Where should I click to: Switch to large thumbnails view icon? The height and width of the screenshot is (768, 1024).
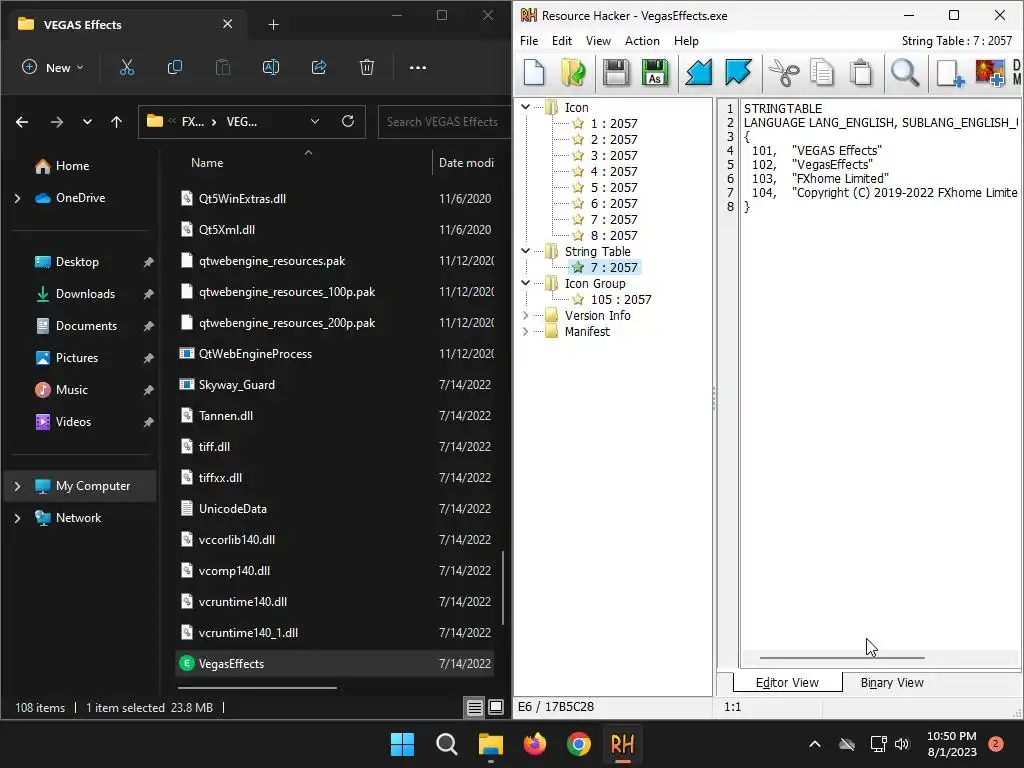[496, 707]
